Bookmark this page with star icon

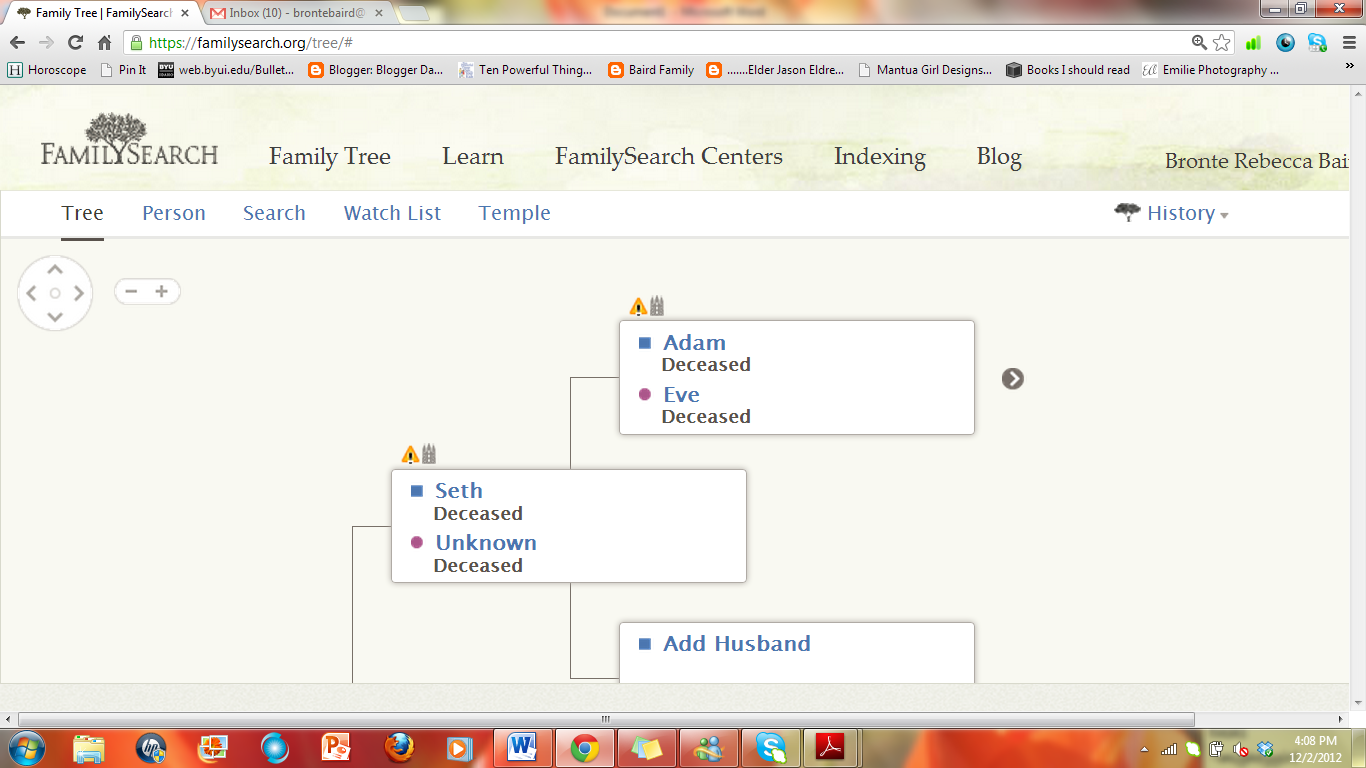coord(1221,42)
